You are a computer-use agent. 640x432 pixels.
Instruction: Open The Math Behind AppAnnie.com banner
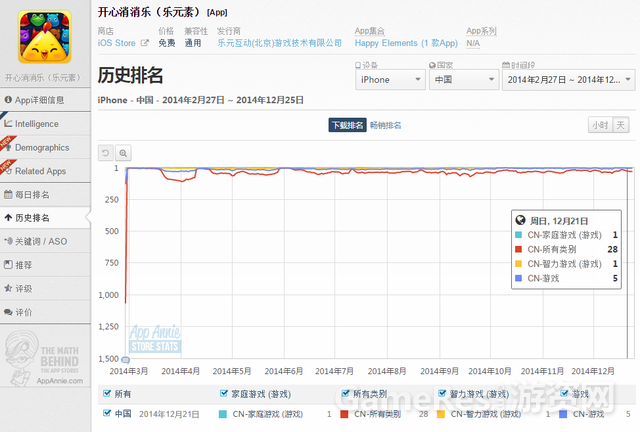click(45, 359)
